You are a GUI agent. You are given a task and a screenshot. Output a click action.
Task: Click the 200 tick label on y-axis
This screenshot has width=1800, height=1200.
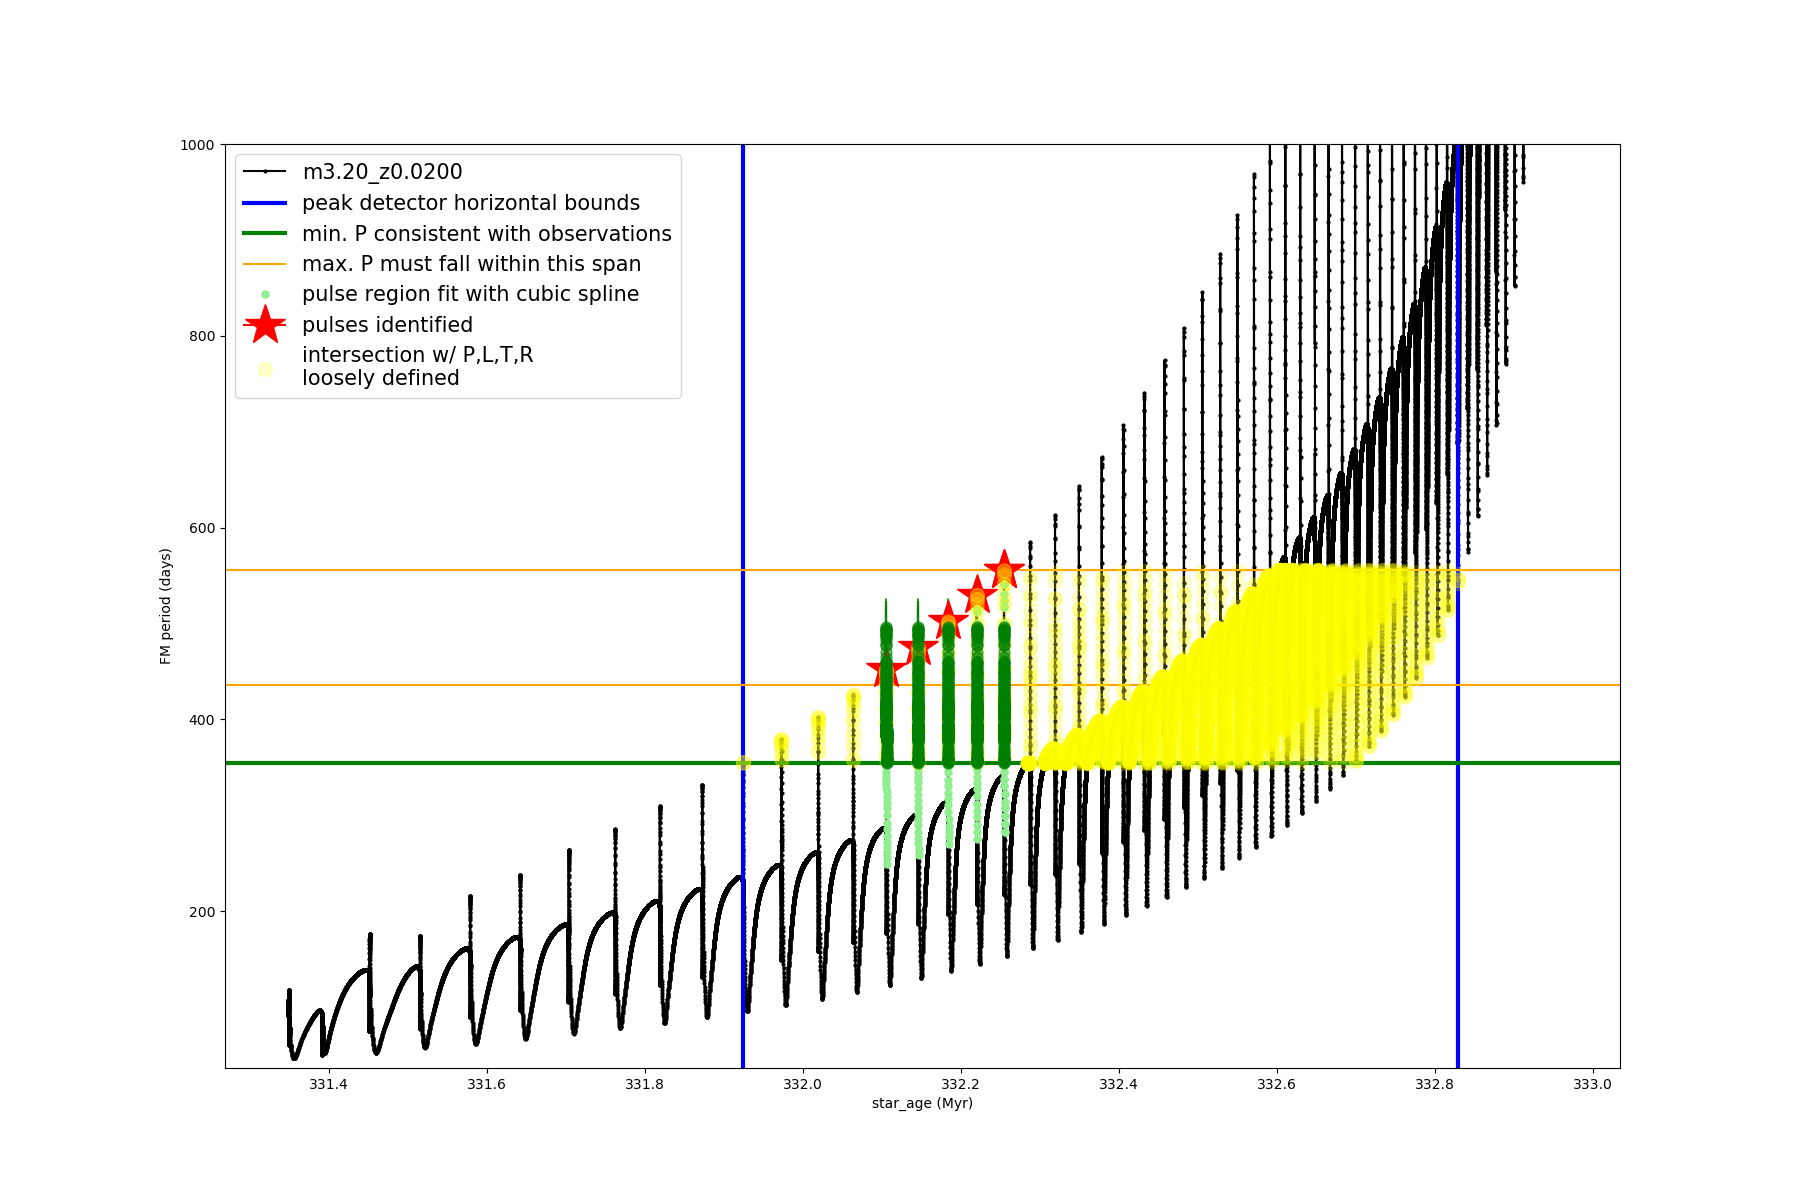coord(202,912)
